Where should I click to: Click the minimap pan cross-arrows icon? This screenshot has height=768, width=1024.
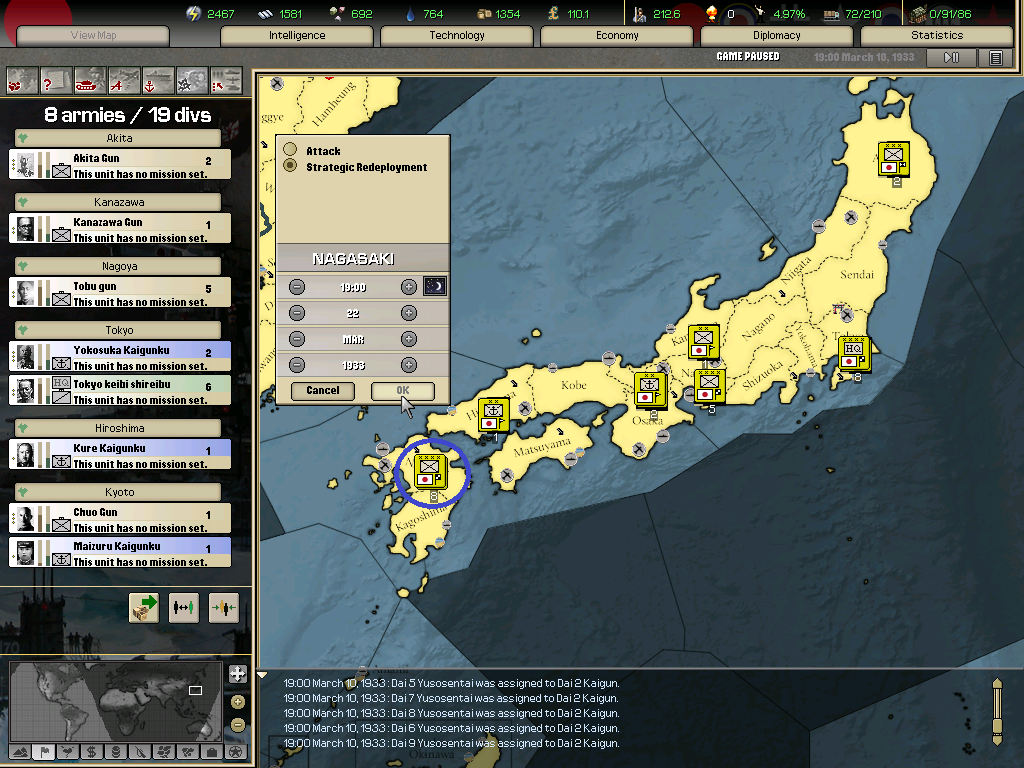pos(238,674)
